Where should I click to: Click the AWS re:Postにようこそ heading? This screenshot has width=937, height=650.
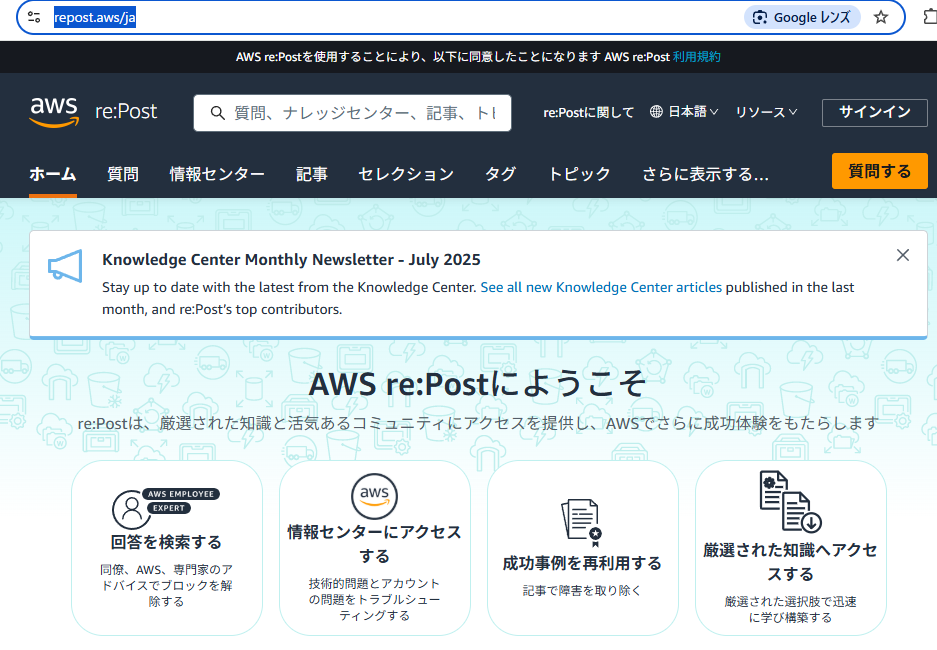(x=477, y=384)
